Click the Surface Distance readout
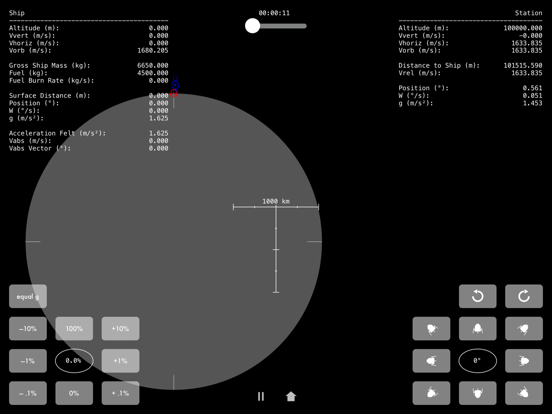 (x=89, y=96)
